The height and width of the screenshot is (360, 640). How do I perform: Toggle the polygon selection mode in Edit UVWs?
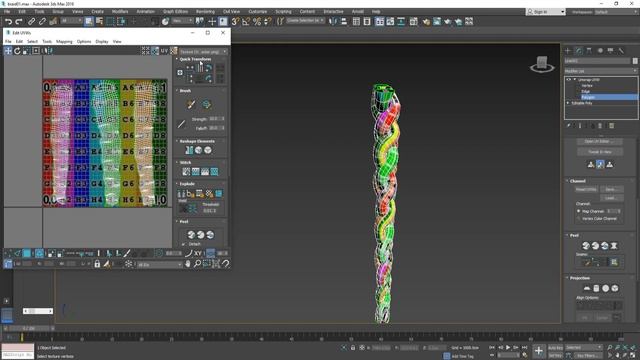pyautogui.click(x=27, y=253)
